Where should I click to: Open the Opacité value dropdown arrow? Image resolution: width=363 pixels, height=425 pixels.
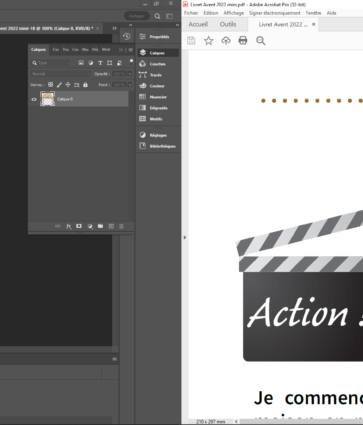(130, 74)
